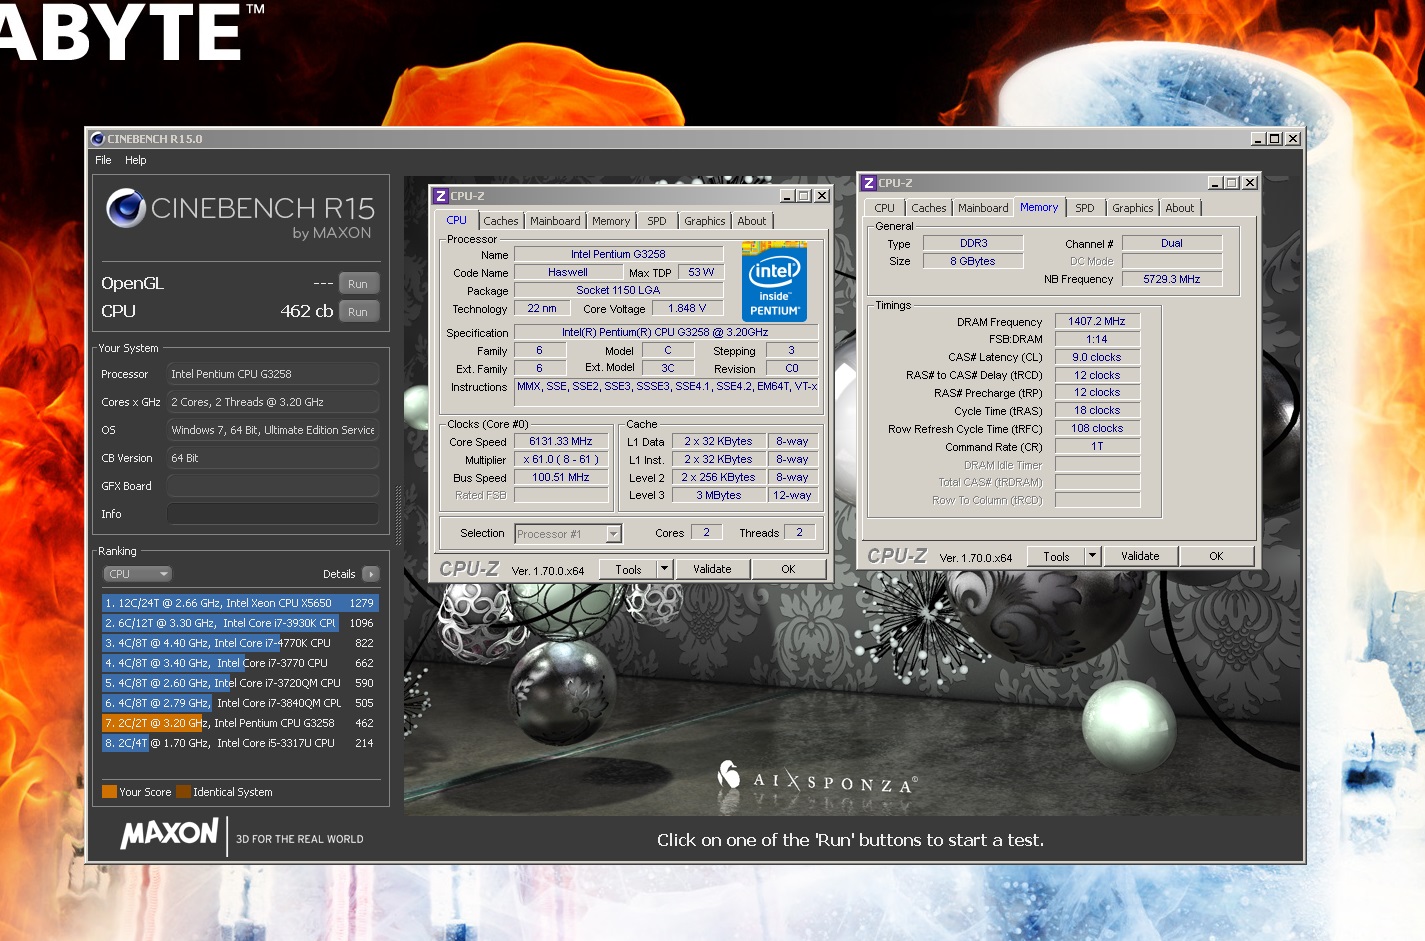Close the left CPU-Z window

click(822, 196)
